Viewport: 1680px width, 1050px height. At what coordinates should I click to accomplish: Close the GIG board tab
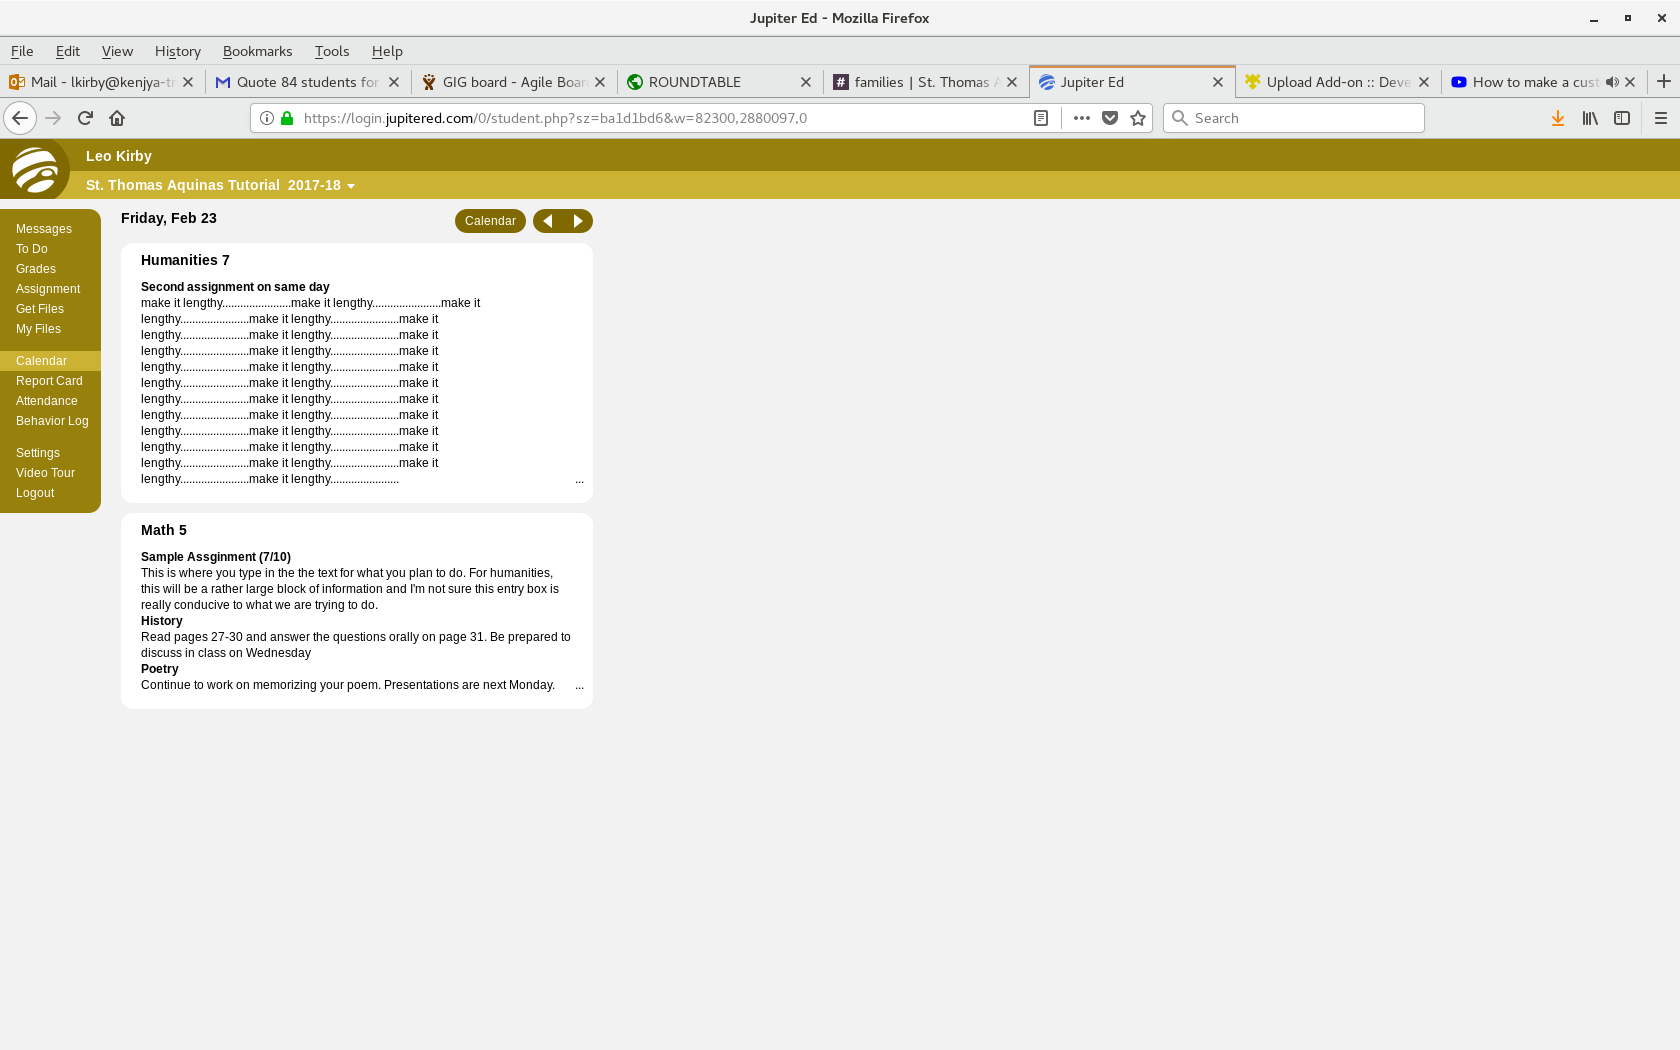600,82
